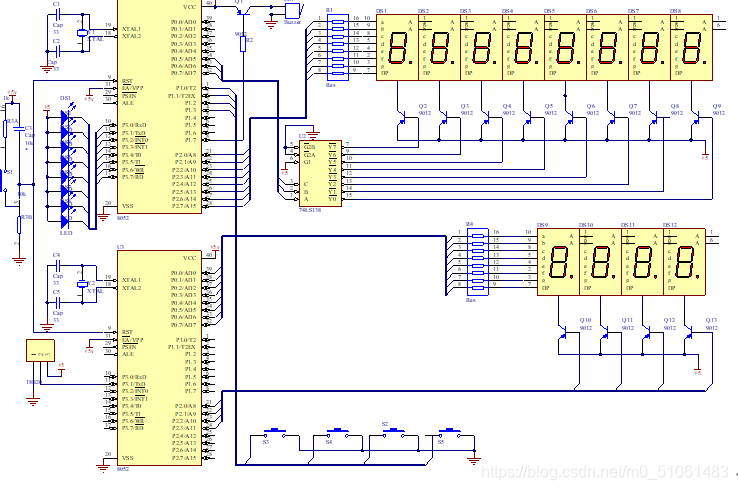The width and height of the screenshot is (738, 490).
Task: Select resistor network R1
Action: click(336, 46)
